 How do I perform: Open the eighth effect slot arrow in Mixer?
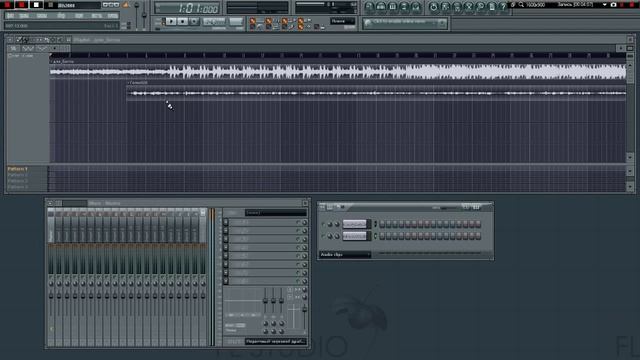point(226,281)
